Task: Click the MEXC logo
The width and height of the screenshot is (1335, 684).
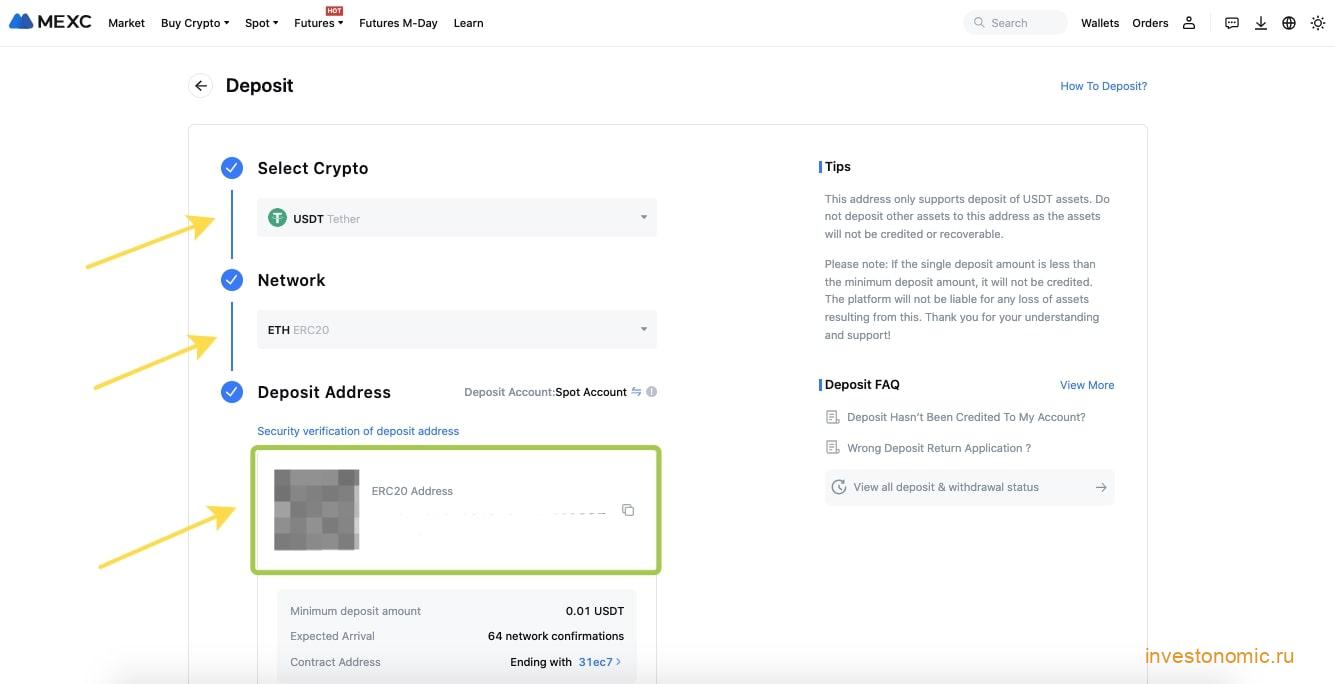Action: (50, 22)
